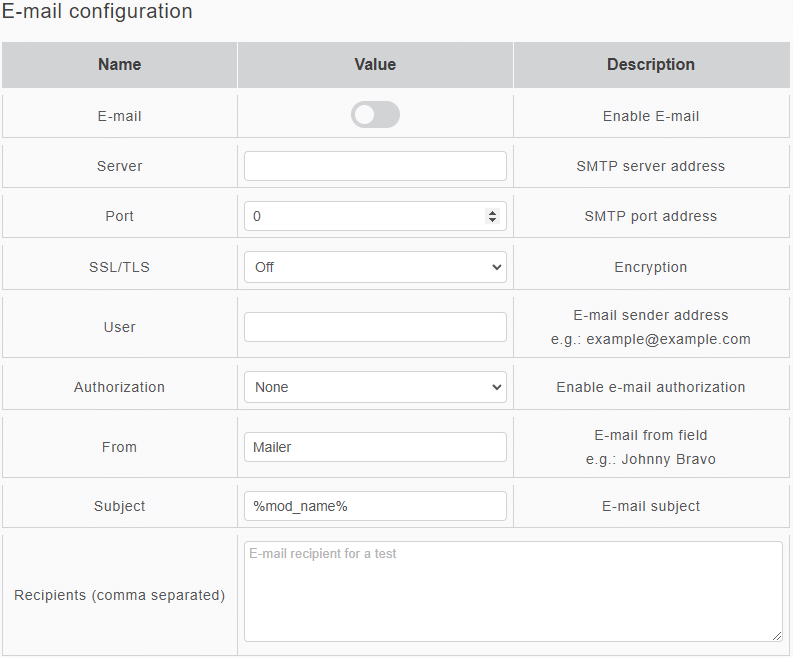The height and width of the screenshot is (658, 793).
Task: Click the SMTP server address description
Action: coord(651,166)
